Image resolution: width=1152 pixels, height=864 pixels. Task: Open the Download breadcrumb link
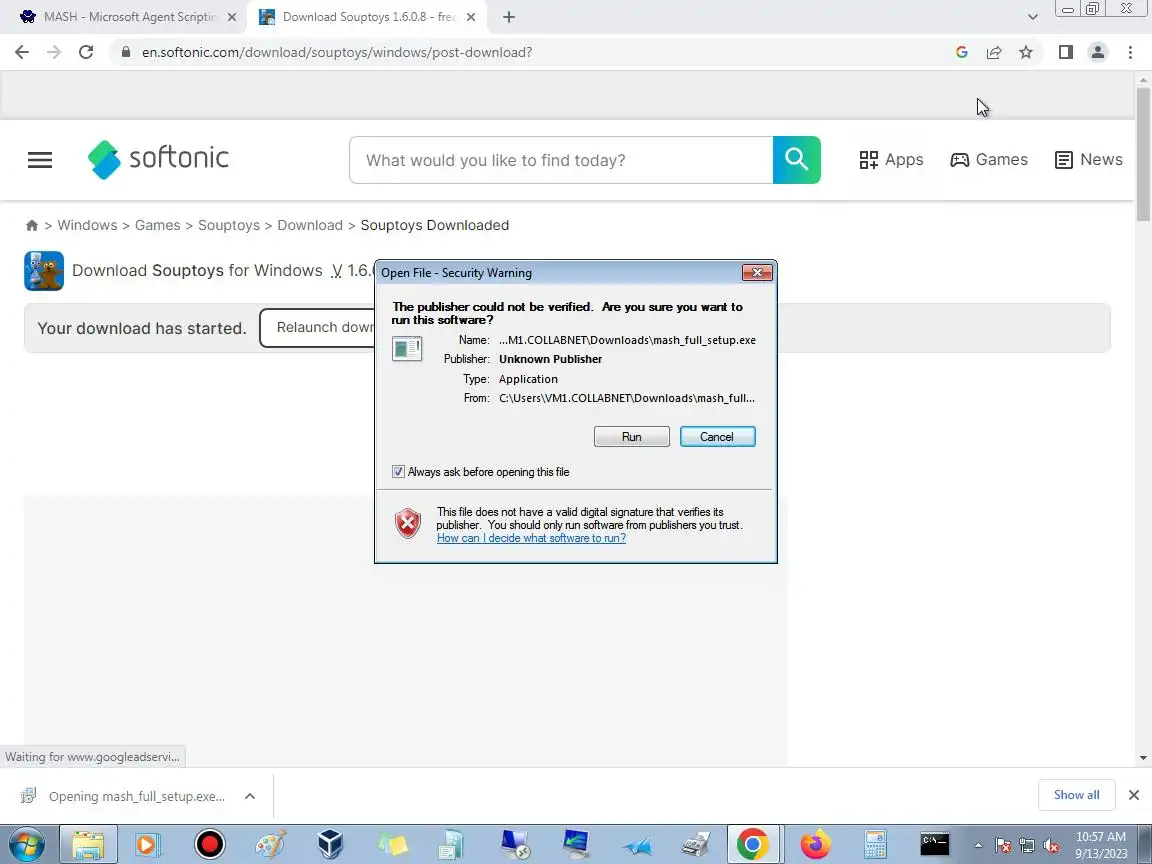[x=310, y=226]
